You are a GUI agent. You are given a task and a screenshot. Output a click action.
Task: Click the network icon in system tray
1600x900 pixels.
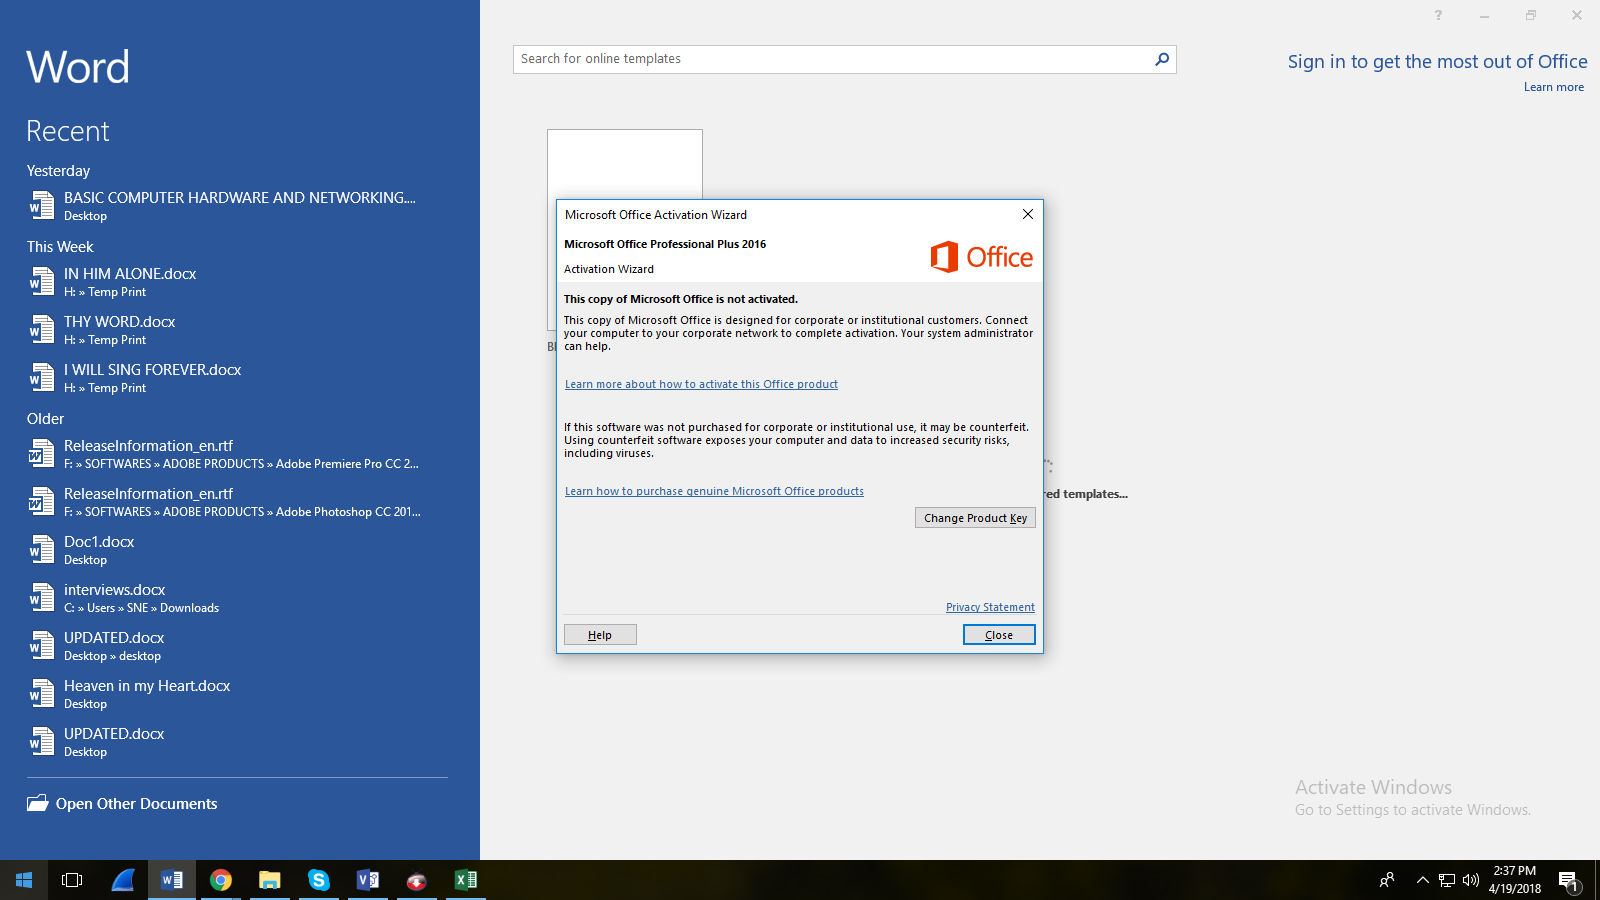click(1447, 880)
